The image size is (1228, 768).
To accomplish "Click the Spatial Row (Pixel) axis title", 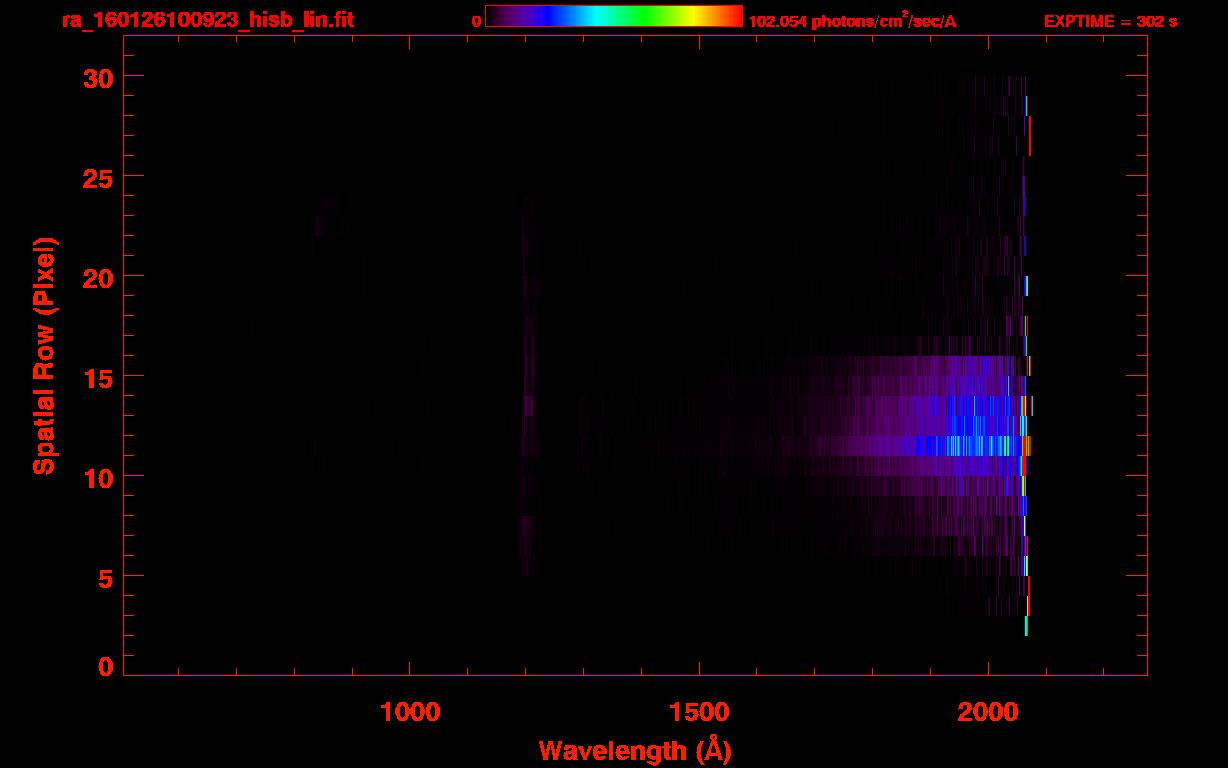I will click(x=44, y=356).
